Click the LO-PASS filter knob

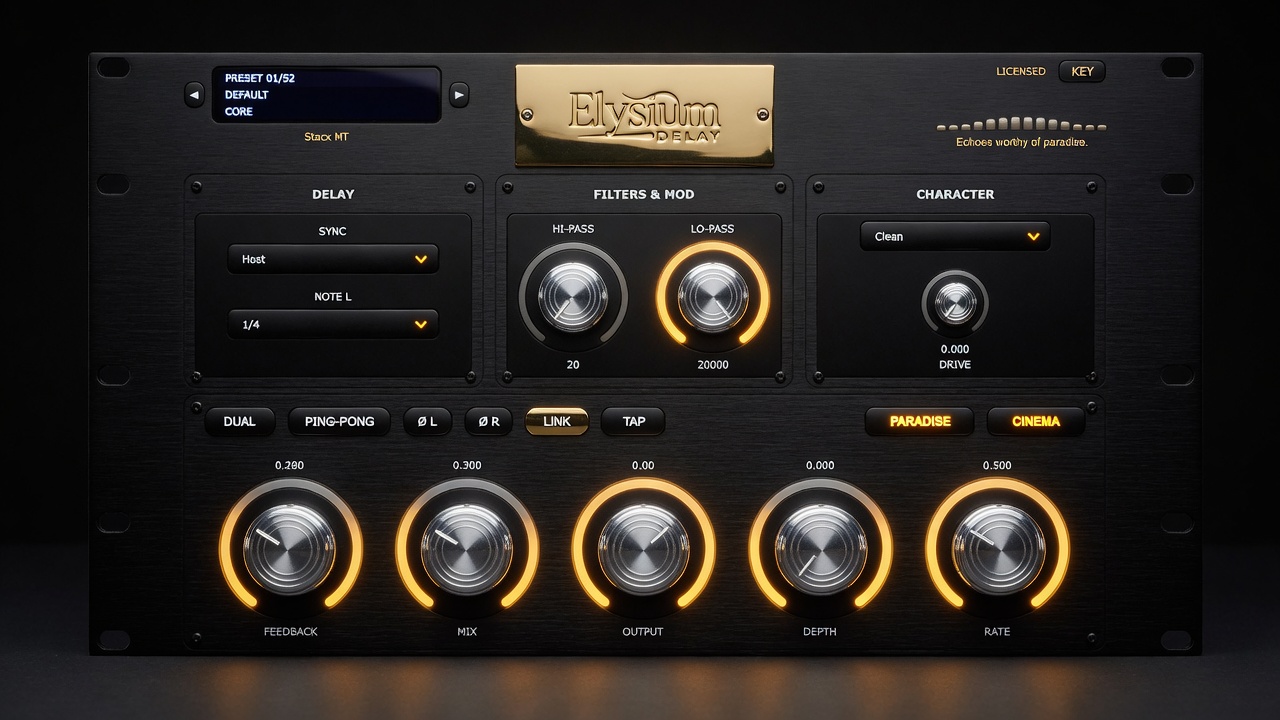click(x=713, y=297)
